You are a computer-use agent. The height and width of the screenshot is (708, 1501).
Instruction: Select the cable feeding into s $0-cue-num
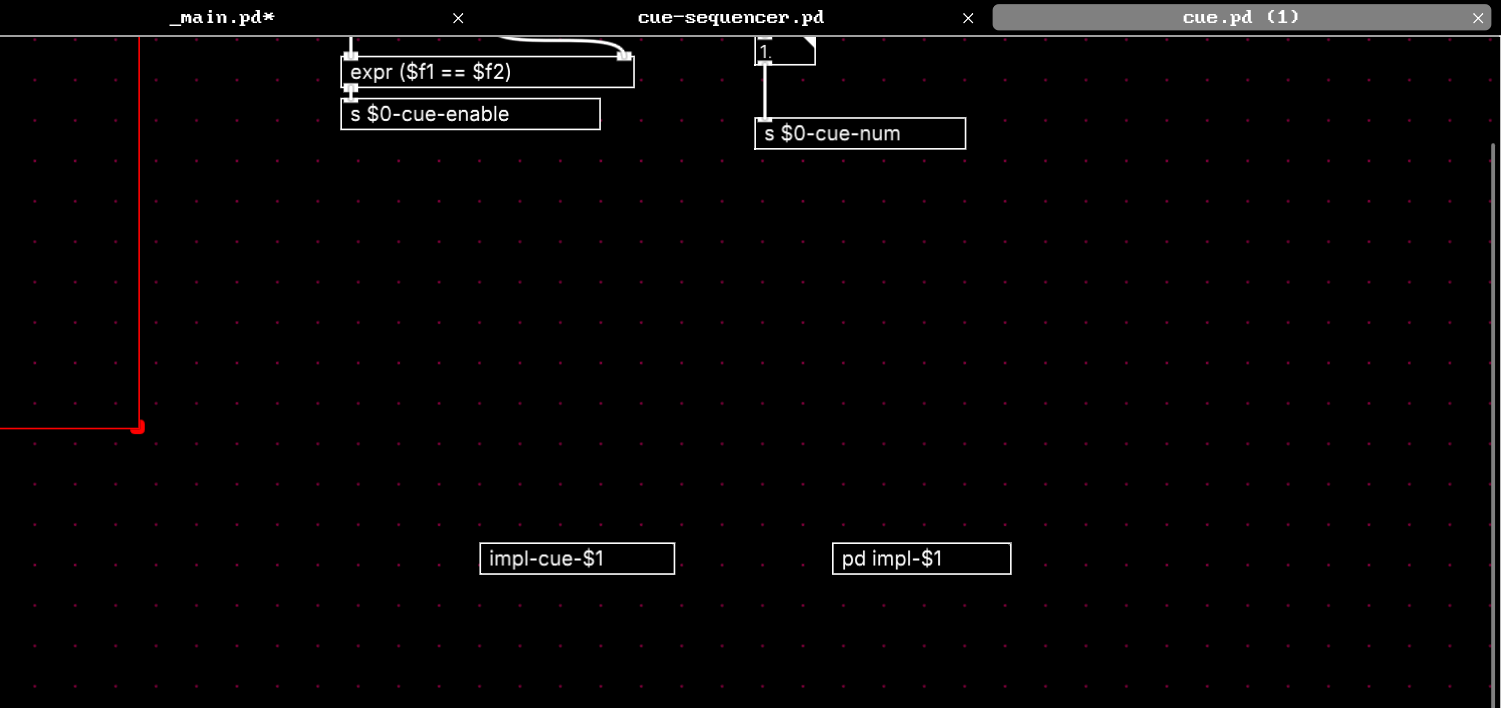765,92
